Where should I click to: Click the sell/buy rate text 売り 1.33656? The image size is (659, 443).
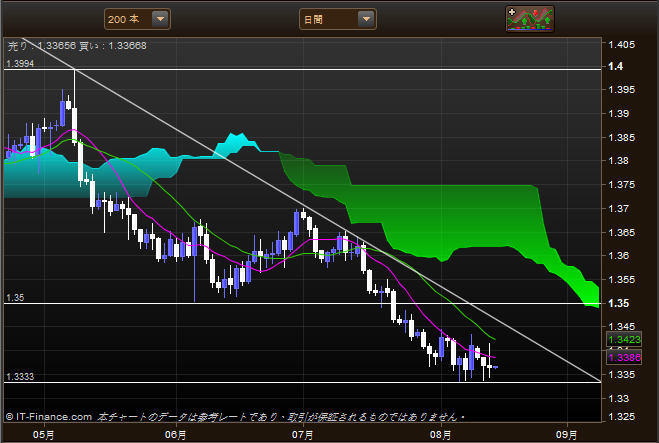click(x=42, y=46)
